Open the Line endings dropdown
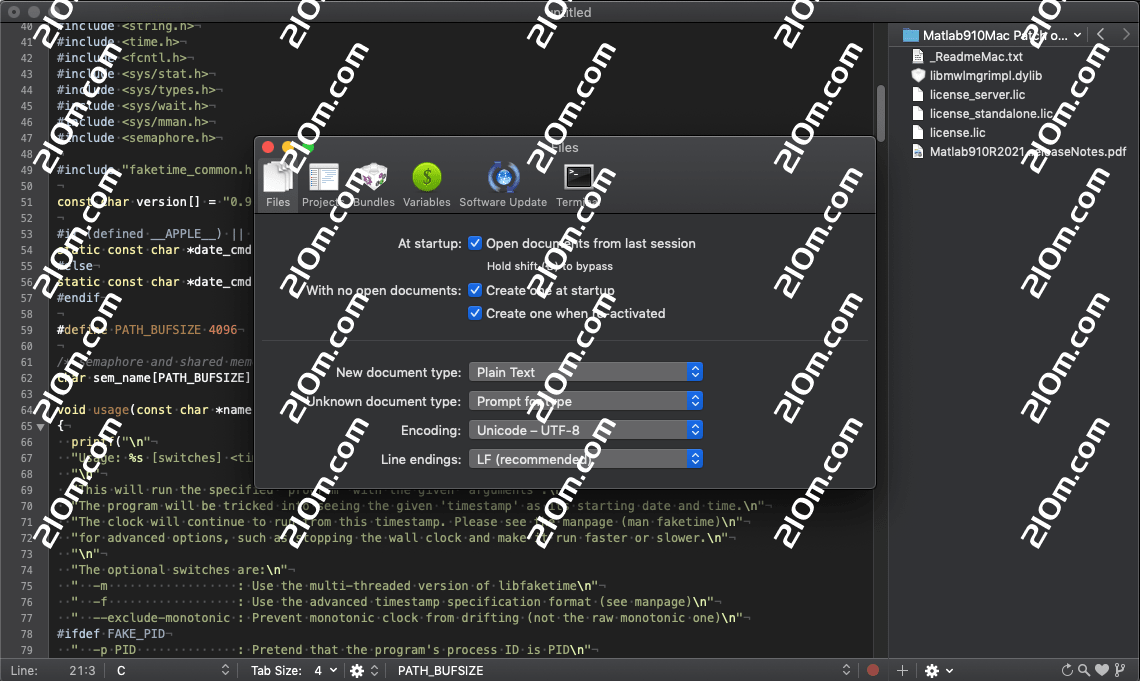Viewport: 1140px width, 681px height. (x=586, y=459)
